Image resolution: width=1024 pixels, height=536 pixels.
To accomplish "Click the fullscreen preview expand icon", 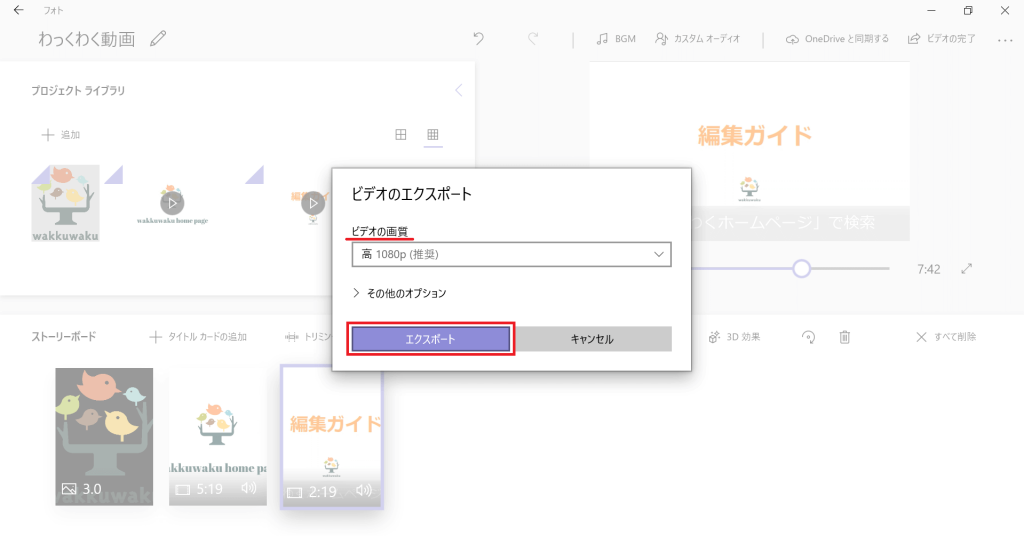I will [967, 269].
